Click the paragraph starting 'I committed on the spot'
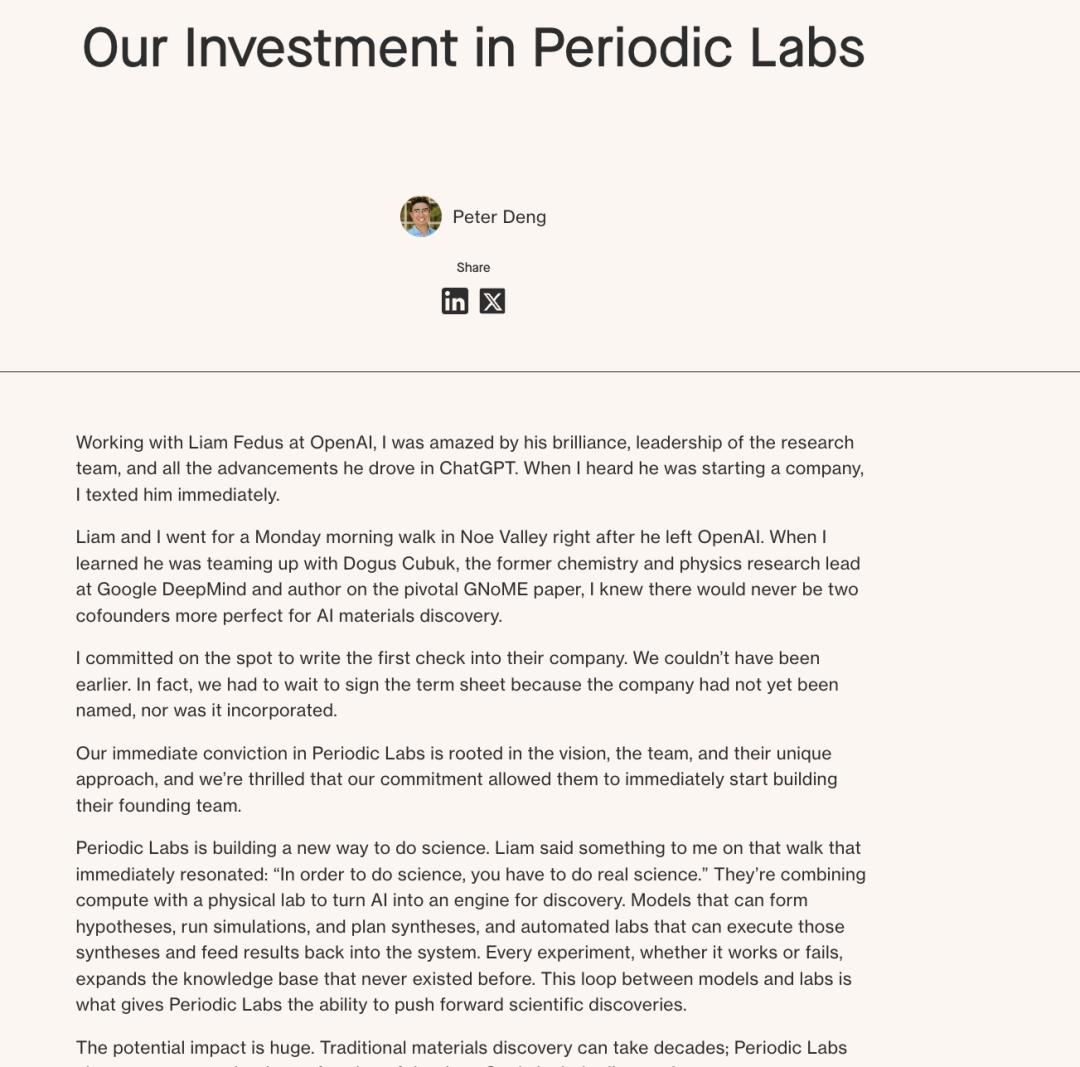Screen dimensions: 1080x1067 [456, 684]
